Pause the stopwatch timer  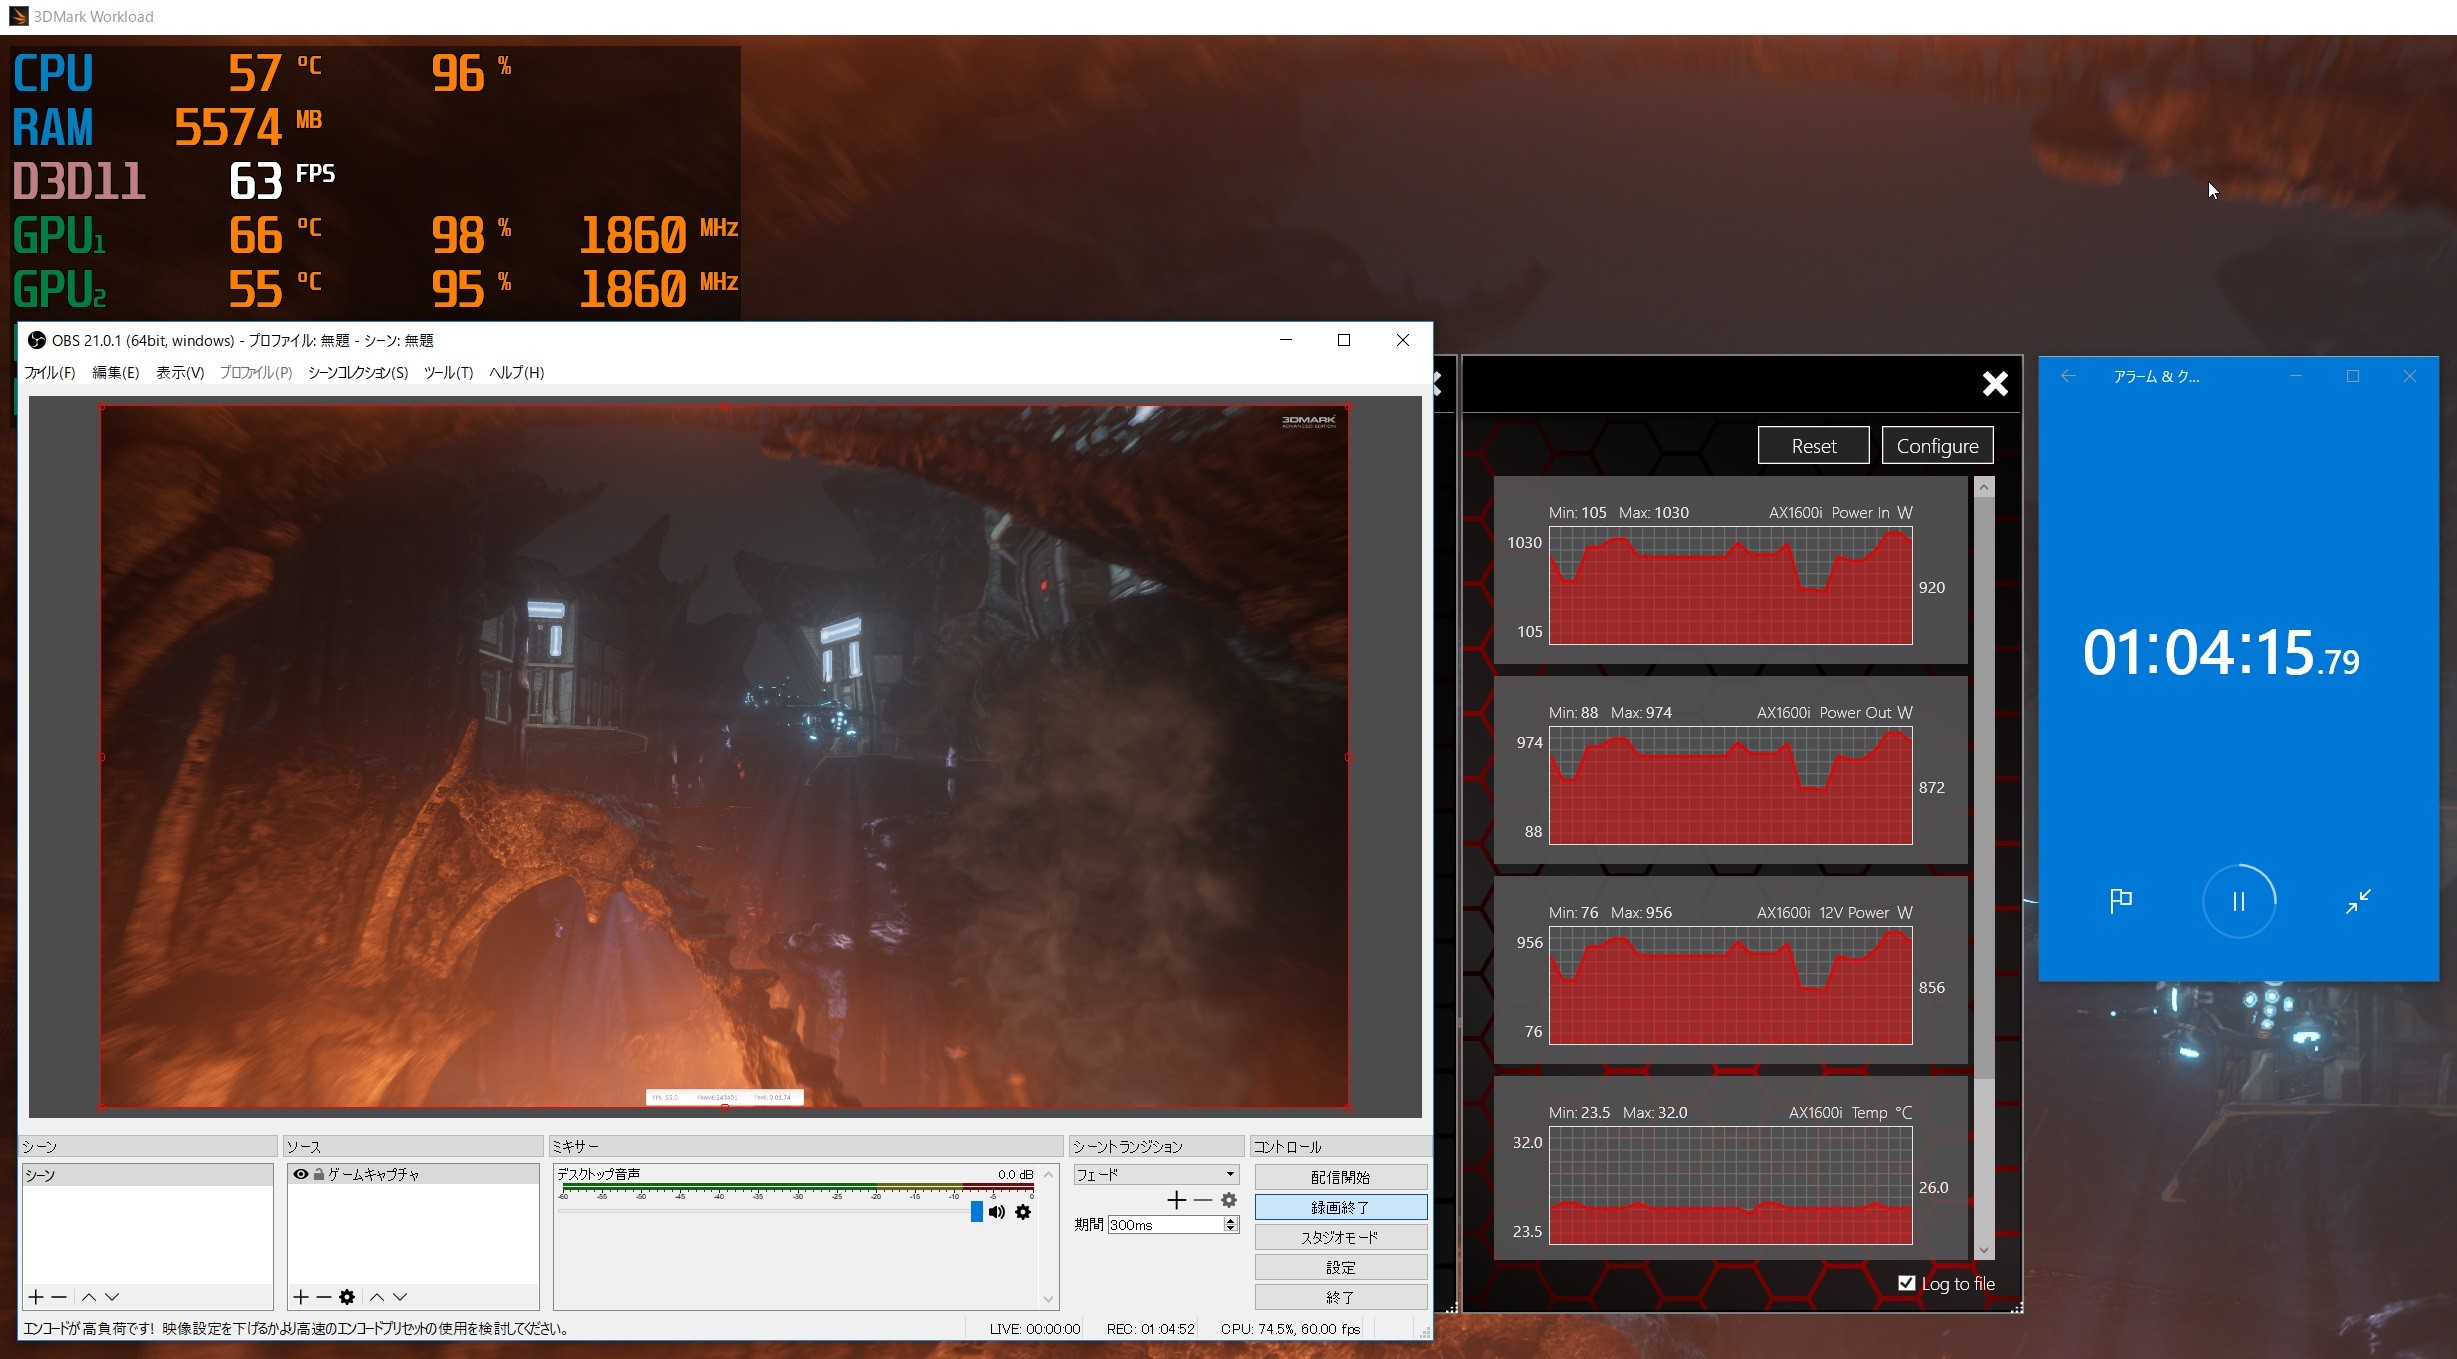[2239, 901]
